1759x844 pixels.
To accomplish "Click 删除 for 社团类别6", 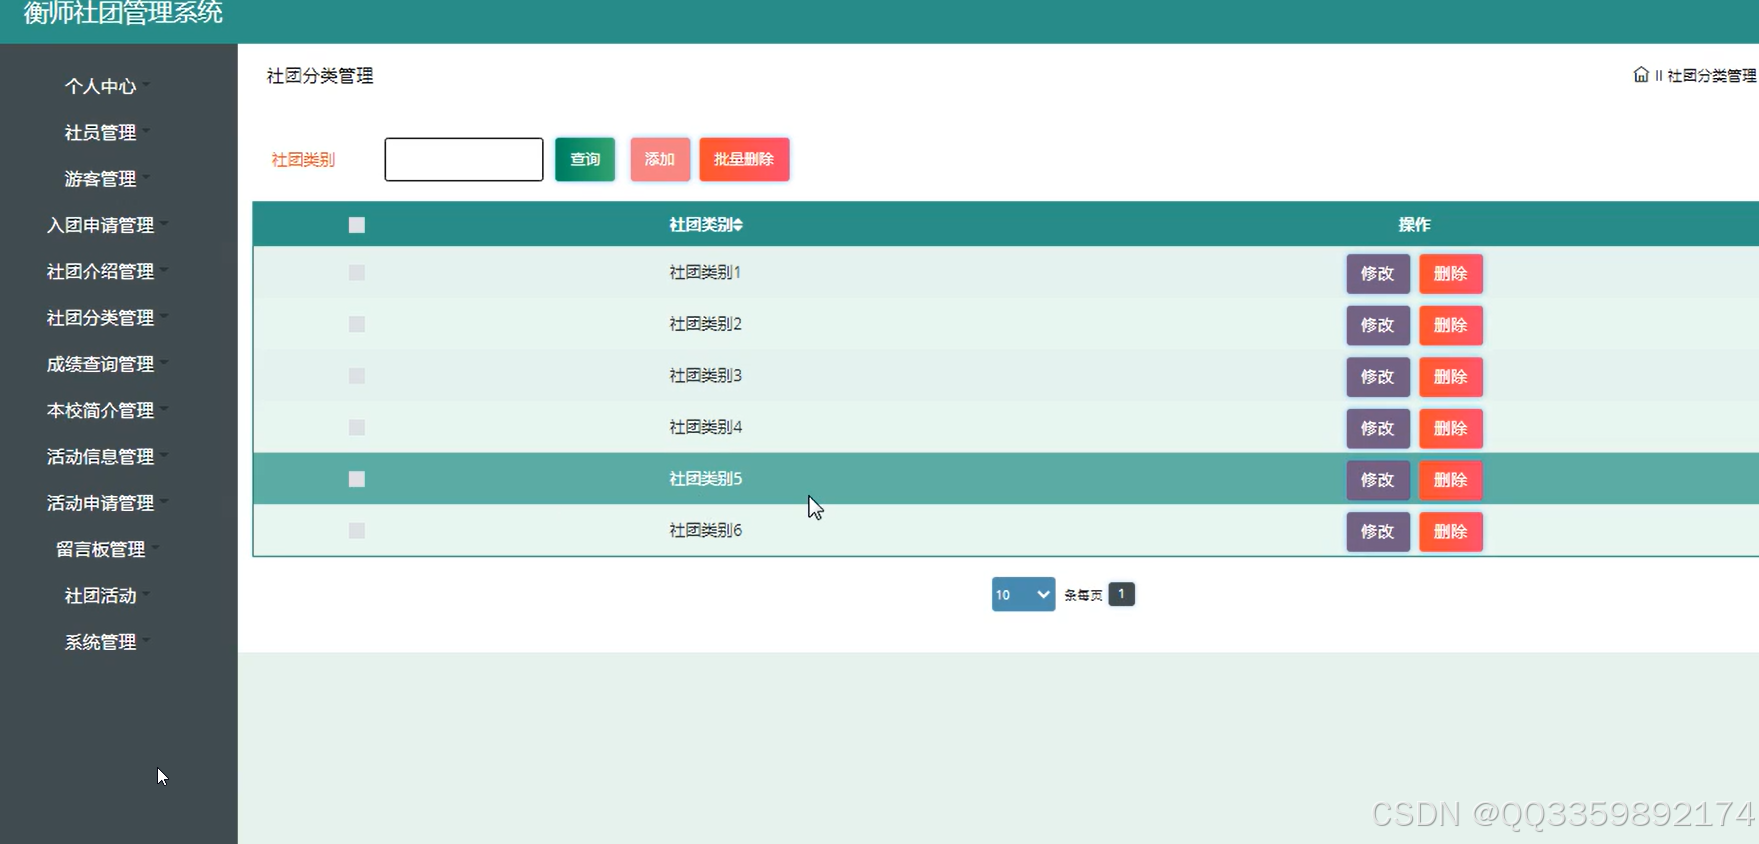I will [x=1451, y=531].
